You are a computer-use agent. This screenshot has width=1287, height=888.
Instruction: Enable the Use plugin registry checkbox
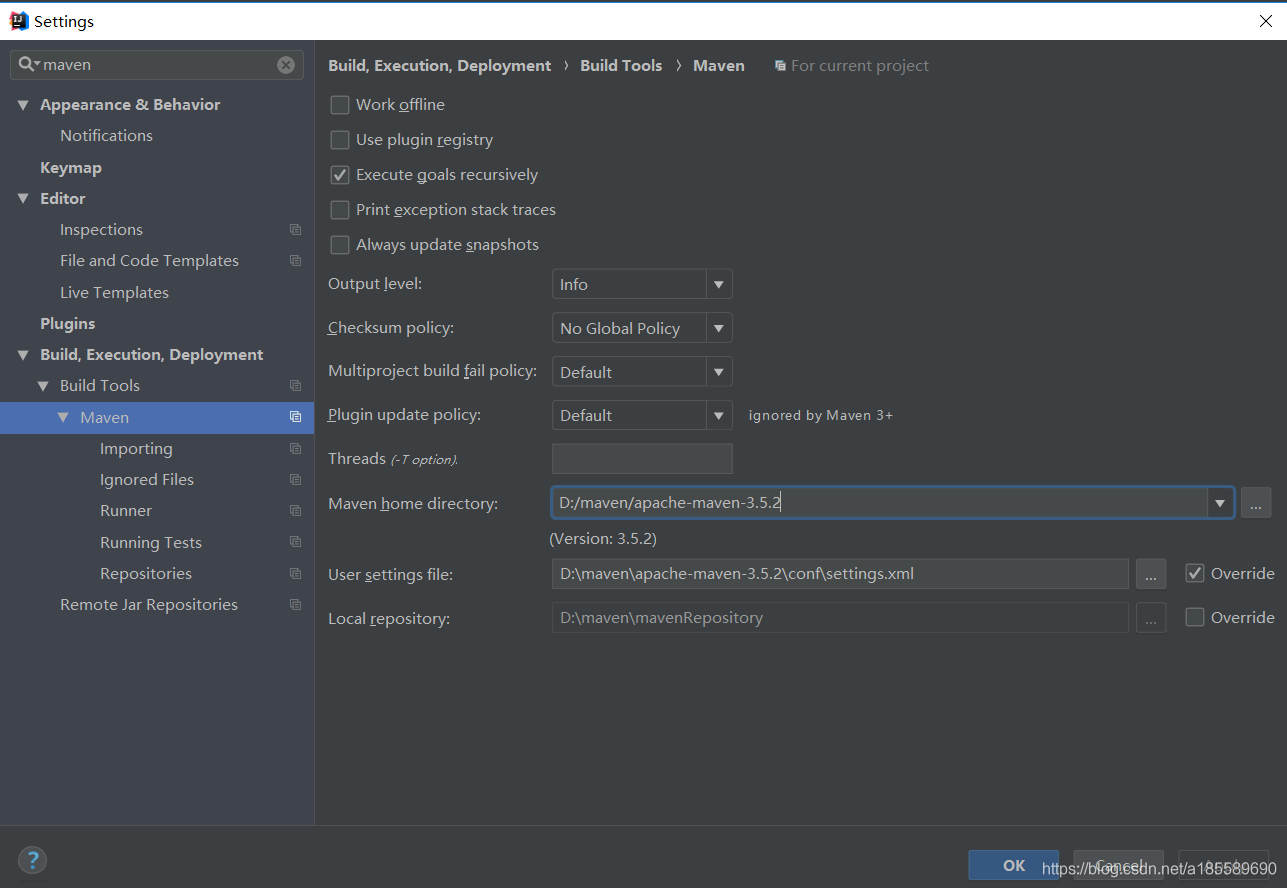coord(340,140)
